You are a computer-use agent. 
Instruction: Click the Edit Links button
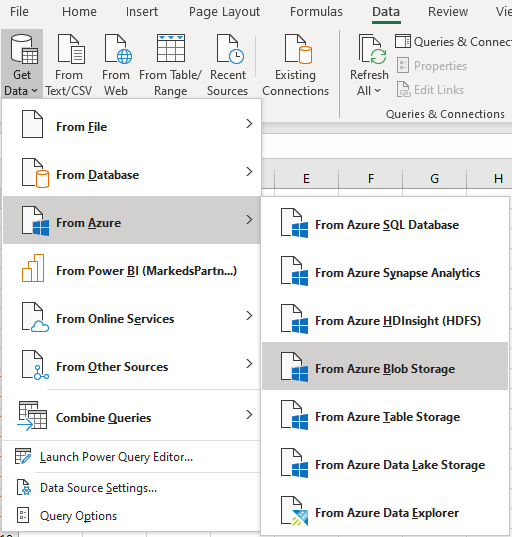point(430,90)
